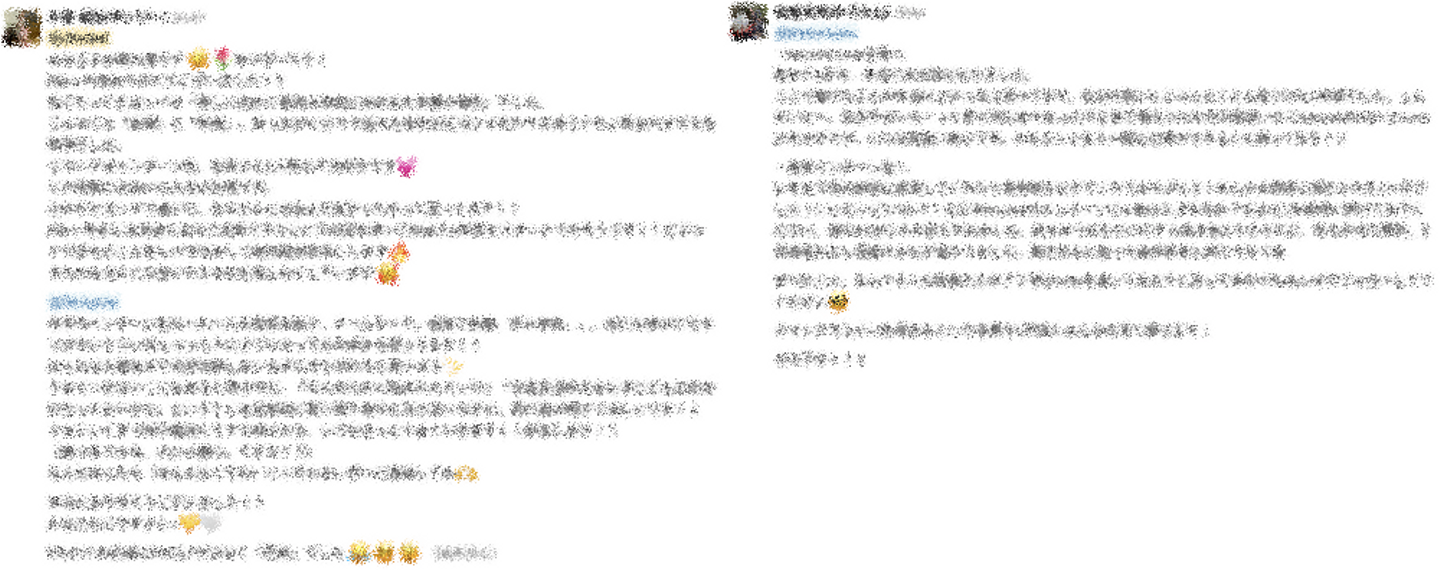
Task: Click the pink heart emoji in left message
Action: [x=405, y=166]
